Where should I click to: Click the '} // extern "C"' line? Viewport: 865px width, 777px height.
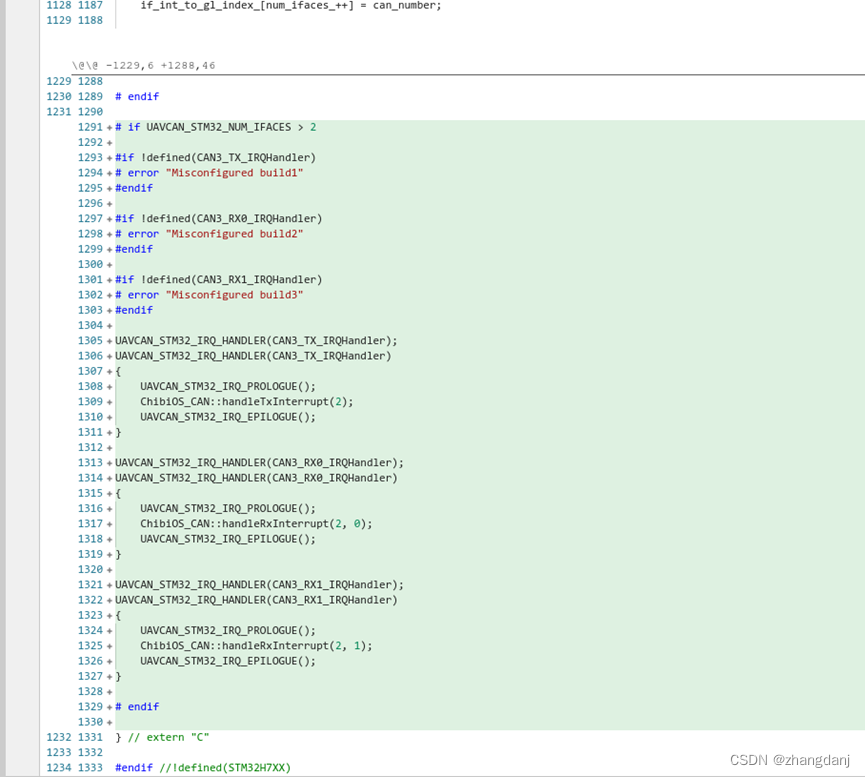point(162,737)
